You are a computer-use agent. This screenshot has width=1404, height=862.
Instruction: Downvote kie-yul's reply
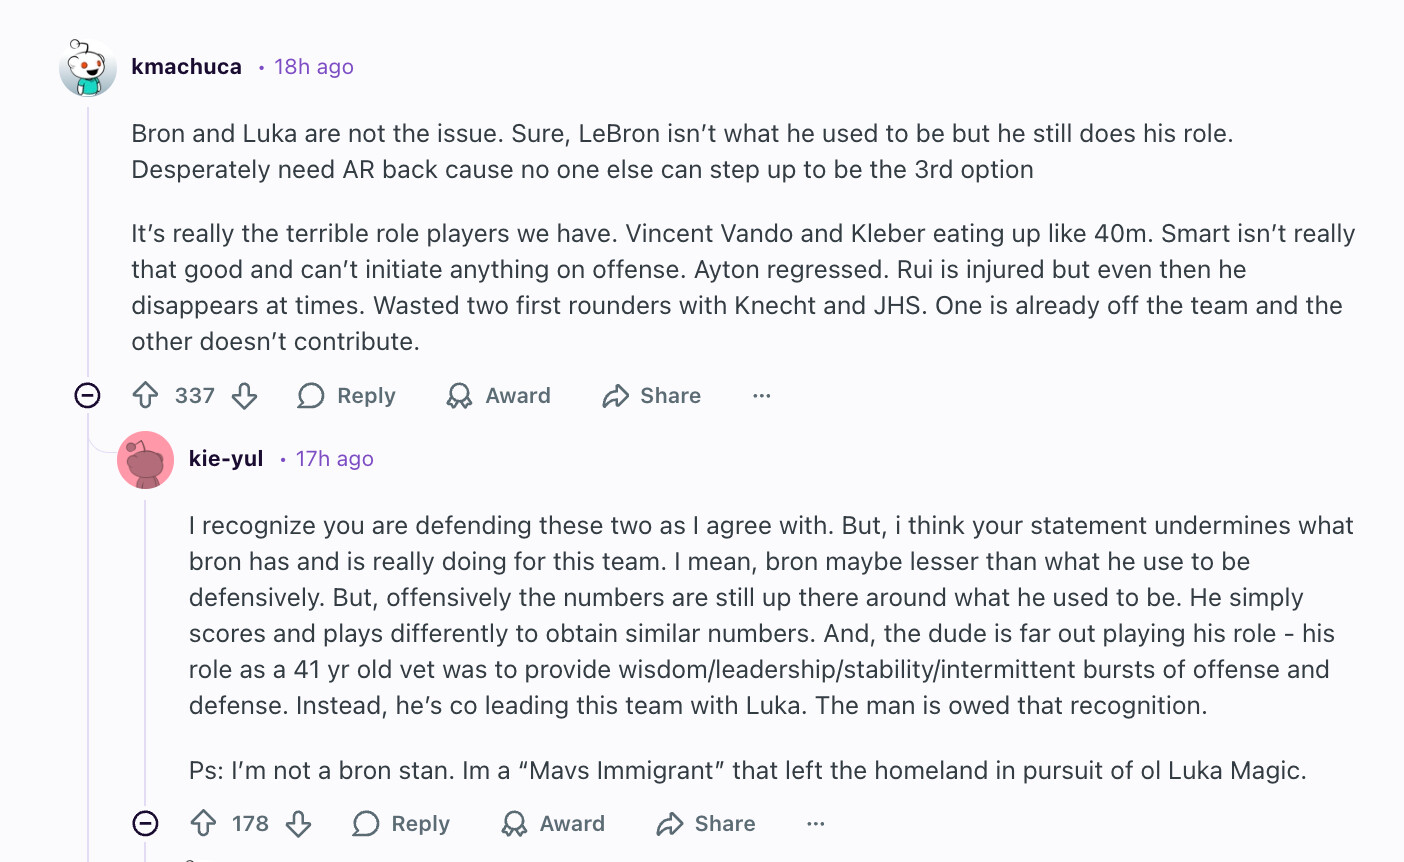299,824
